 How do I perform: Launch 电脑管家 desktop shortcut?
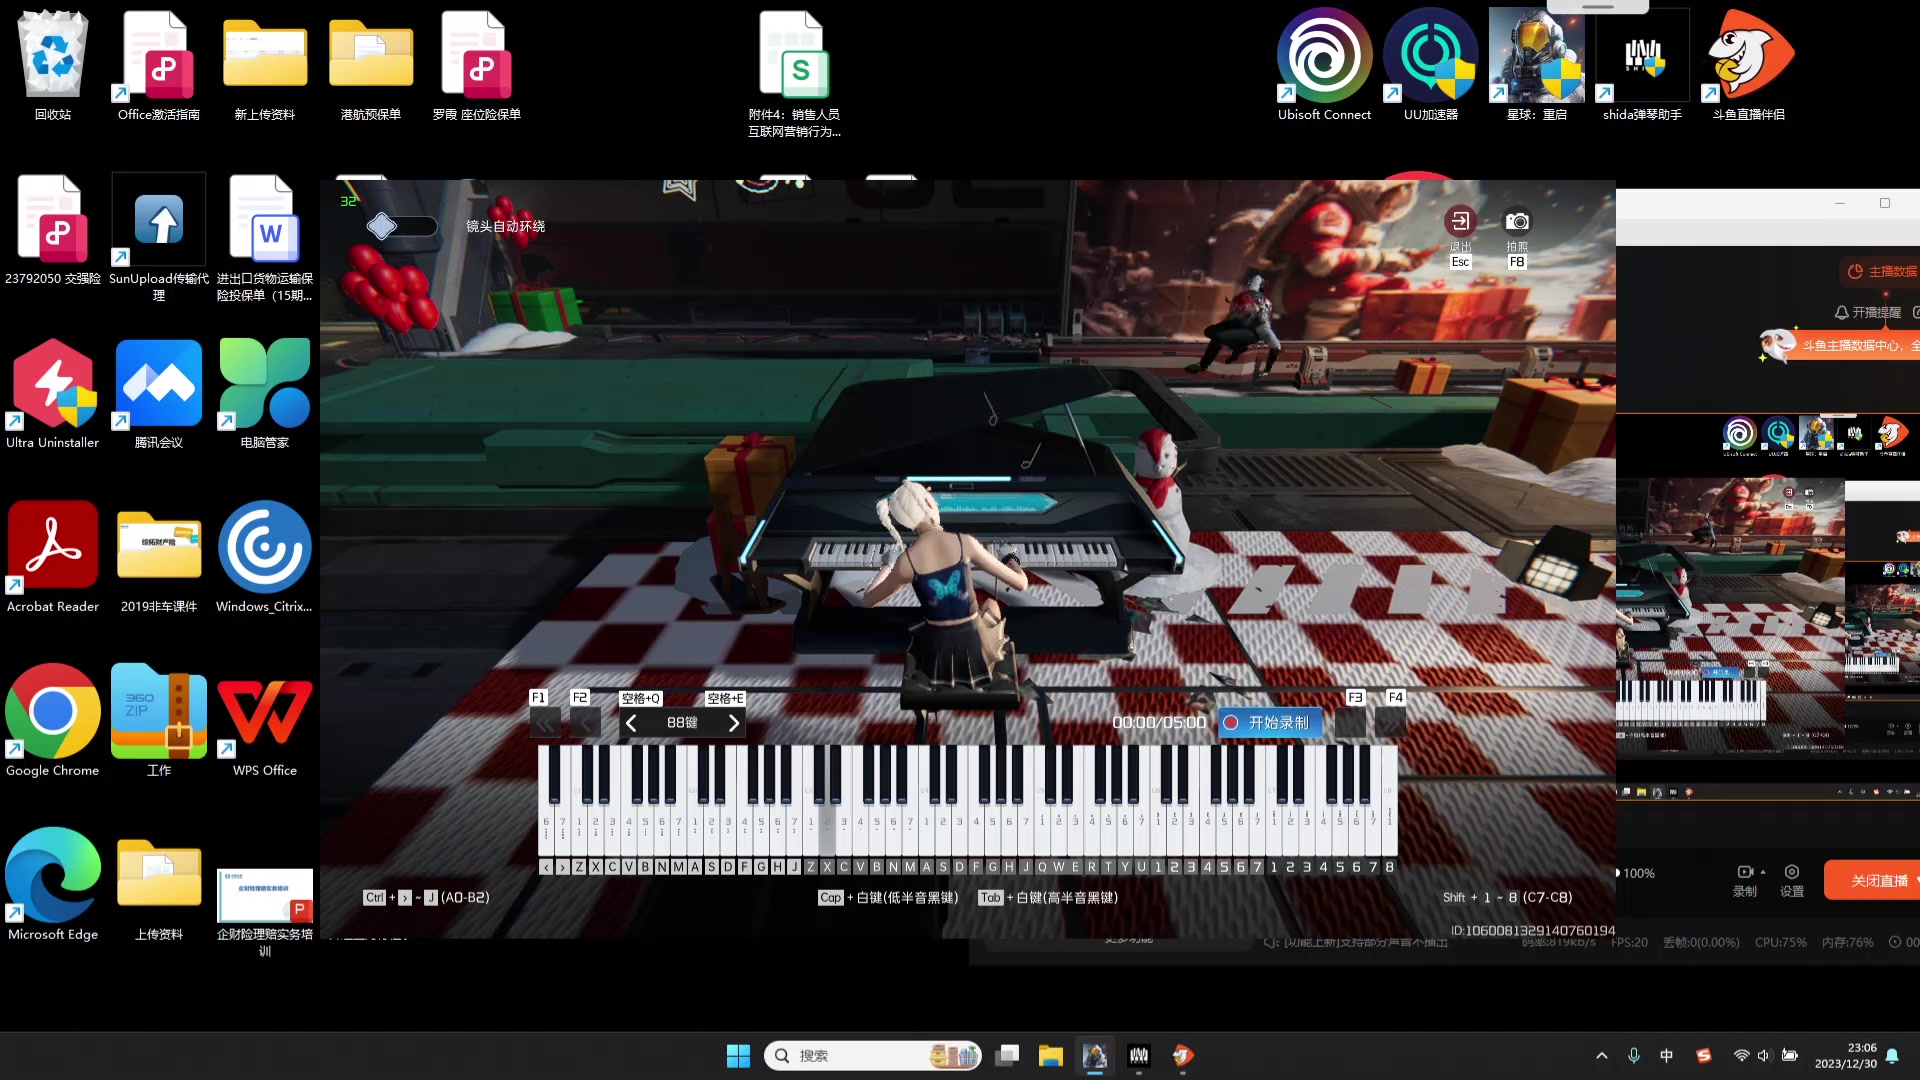265,394
